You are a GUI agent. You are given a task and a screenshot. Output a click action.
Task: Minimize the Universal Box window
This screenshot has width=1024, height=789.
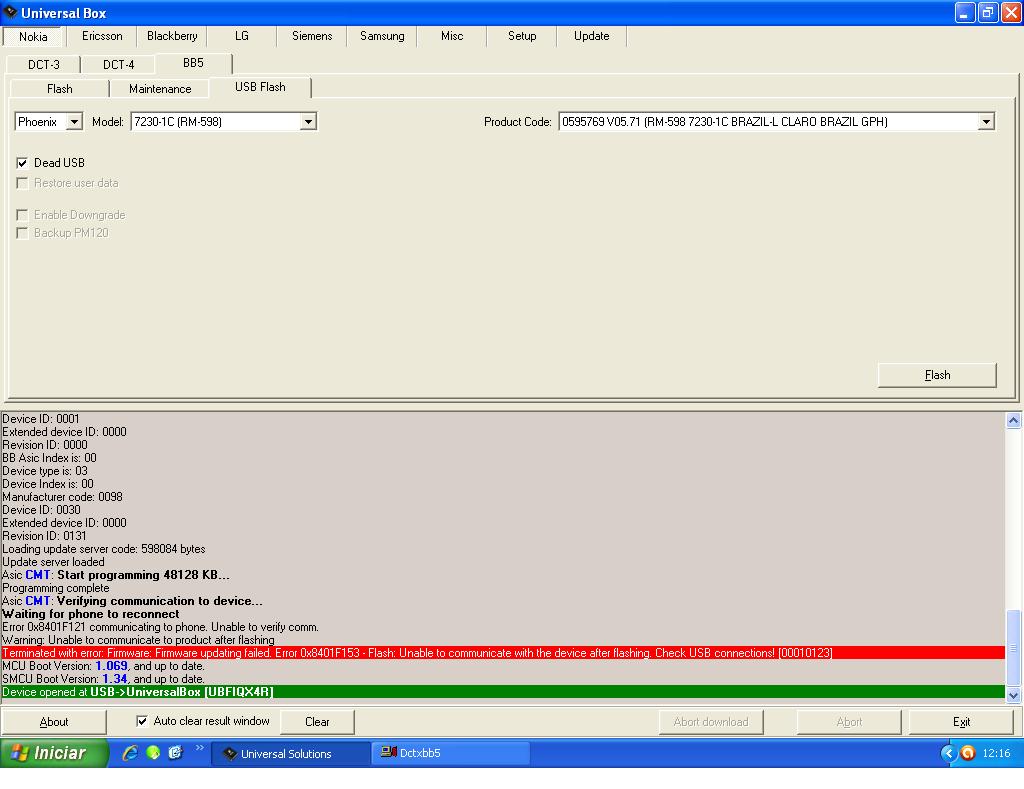pos(965,12)
